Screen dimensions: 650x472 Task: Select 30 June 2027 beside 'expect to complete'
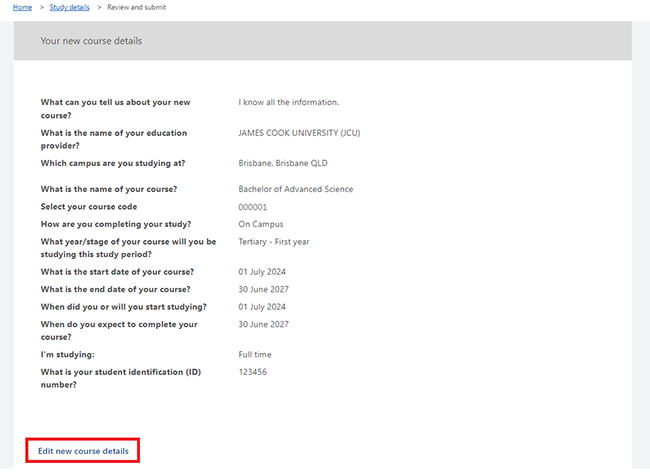(x=264, y=324)
